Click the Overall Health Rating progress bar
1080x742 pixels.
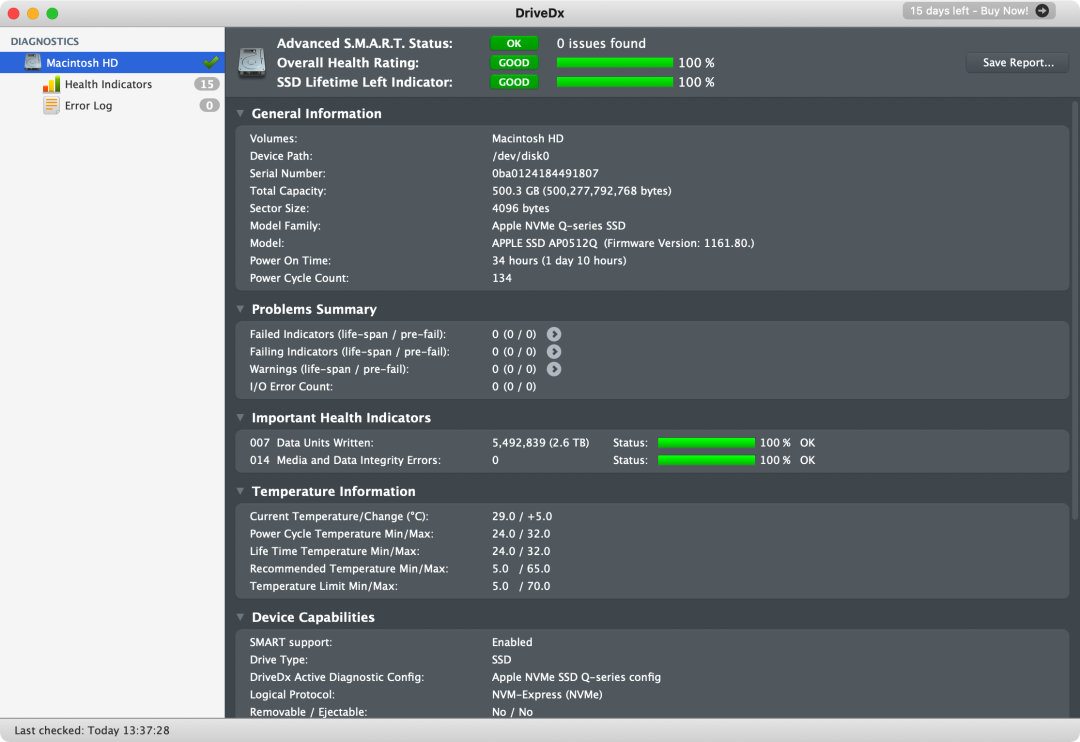[x=614, y=63]
